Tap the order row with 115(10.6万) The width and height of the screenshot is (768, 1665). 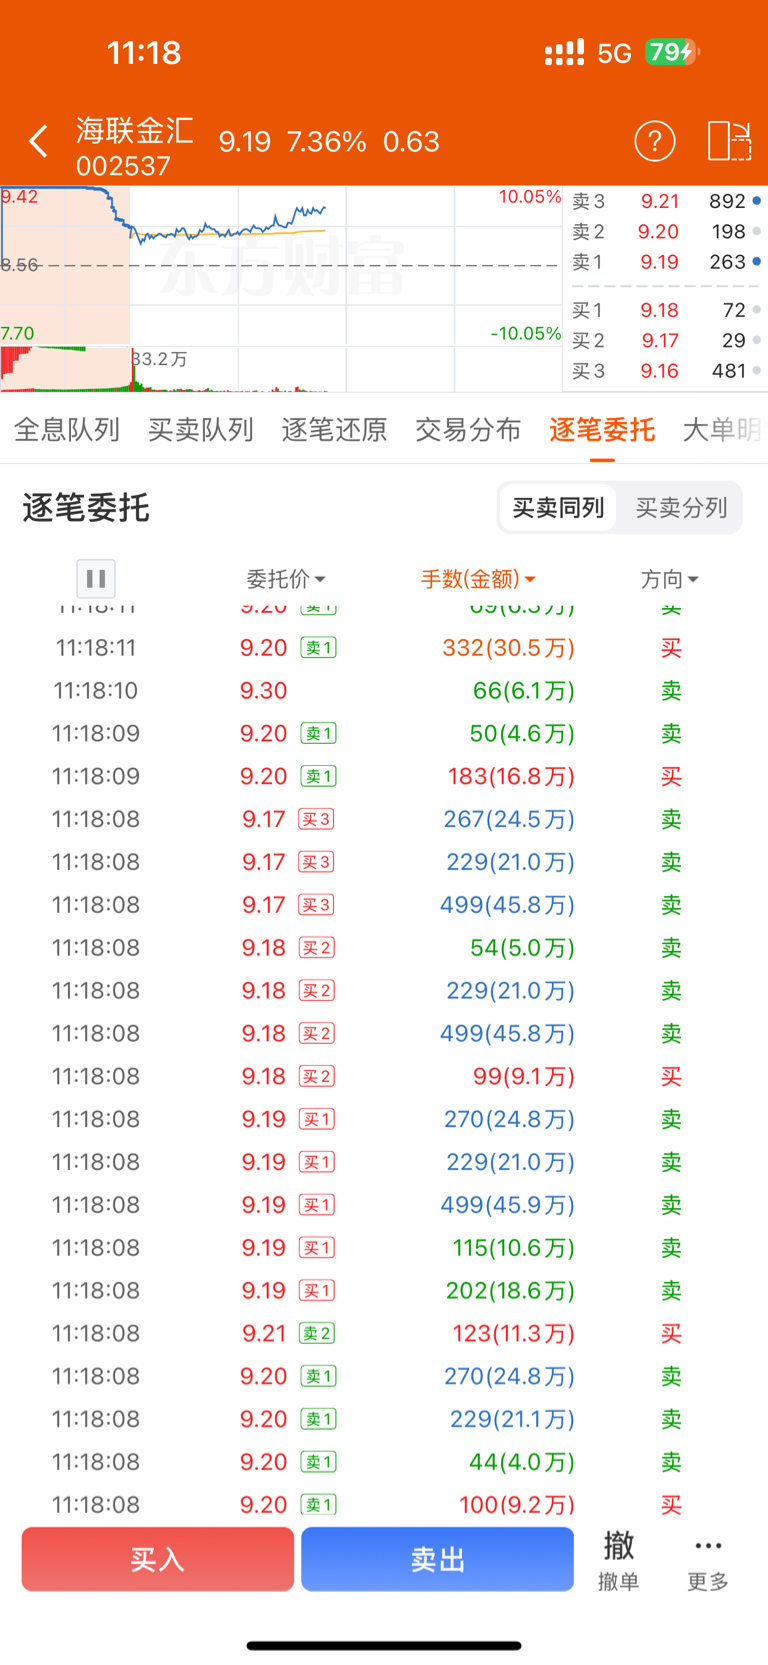(x=384, y=1248)
